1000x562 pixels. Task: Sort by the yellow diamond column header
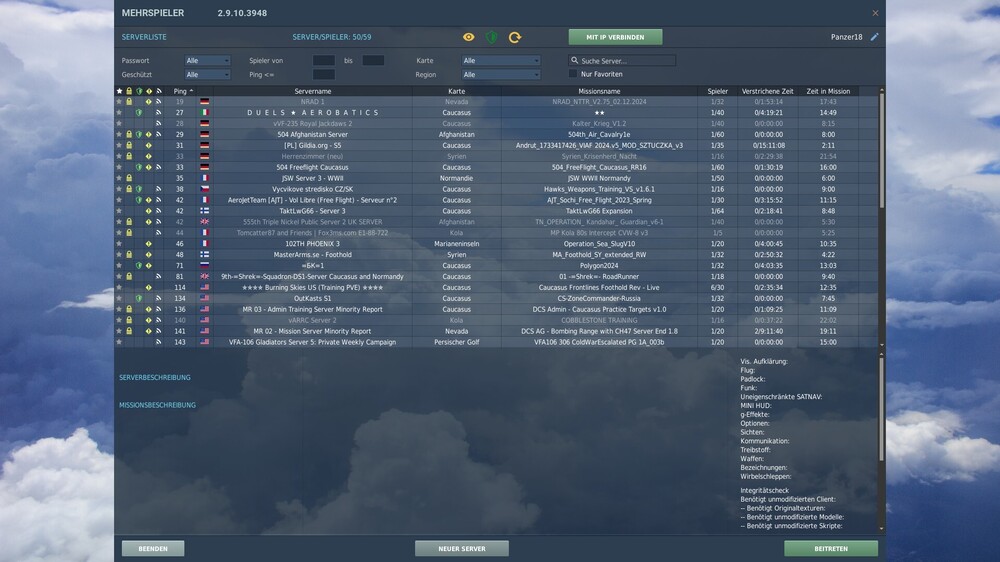pyautogui.click(x=149, y=91)
